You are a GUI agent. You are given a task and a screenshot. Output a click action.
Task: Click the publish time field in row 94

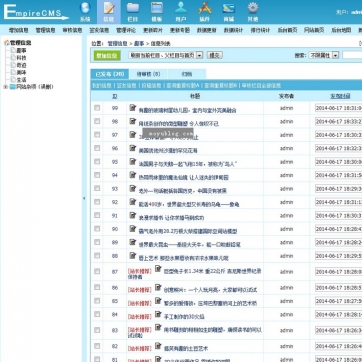click(338, 175)
